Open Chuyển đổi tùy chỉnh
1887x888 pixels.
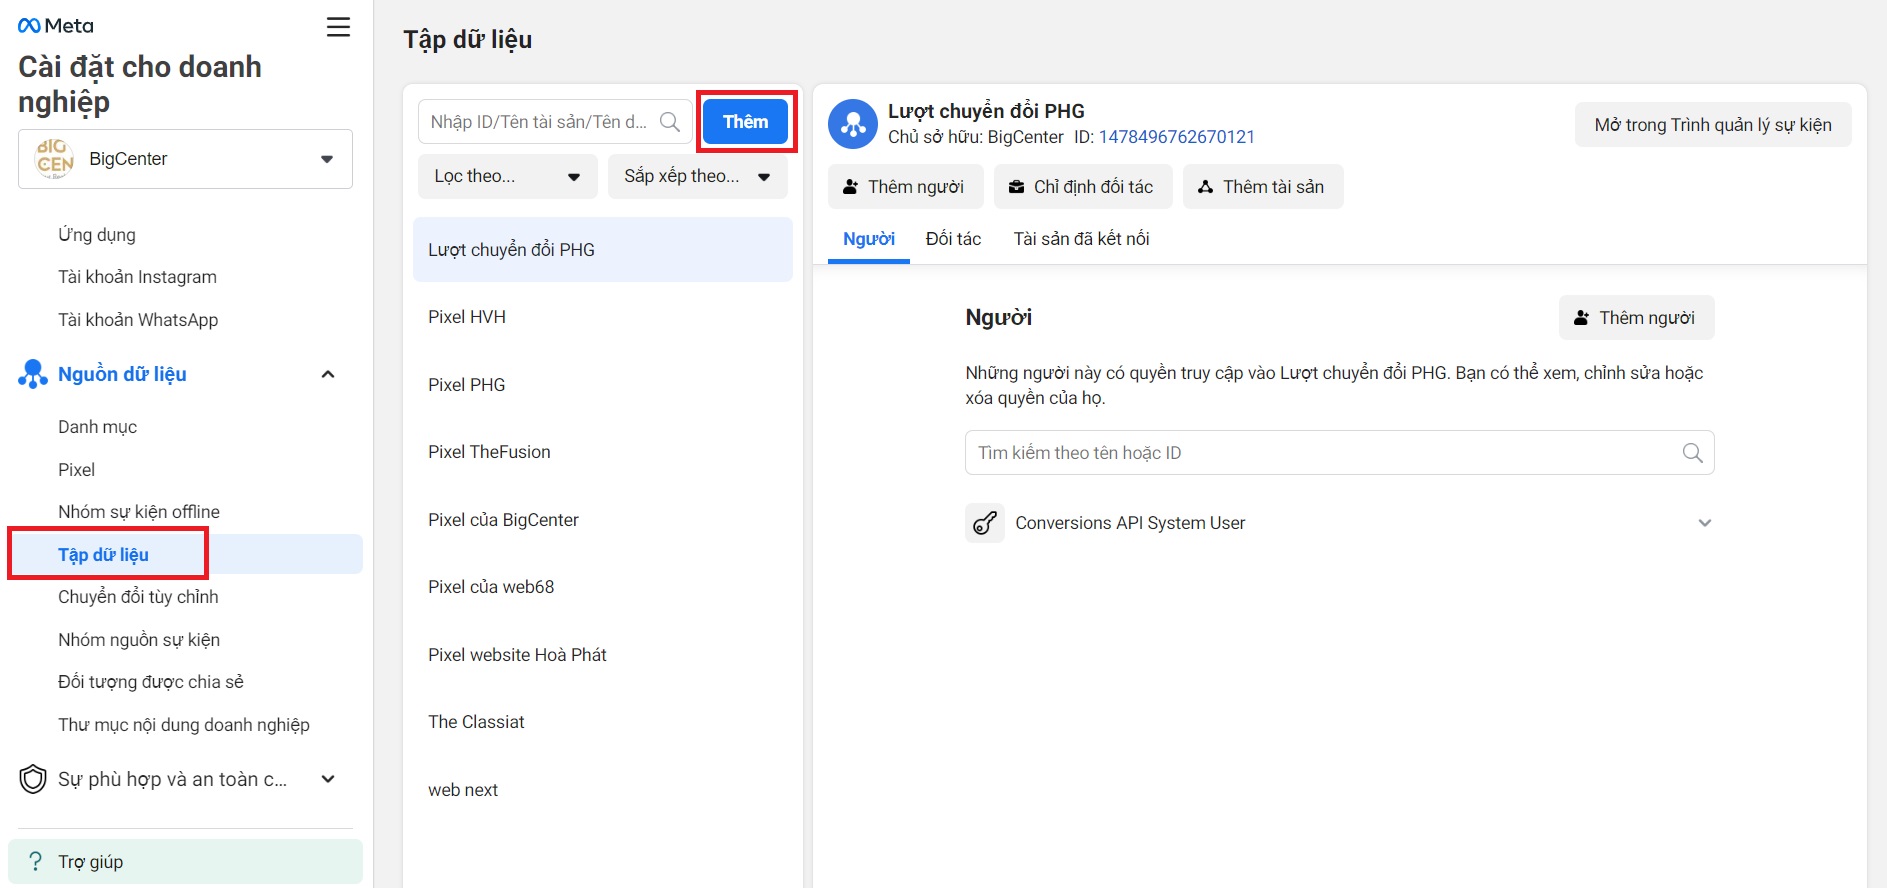coord(138,597)
